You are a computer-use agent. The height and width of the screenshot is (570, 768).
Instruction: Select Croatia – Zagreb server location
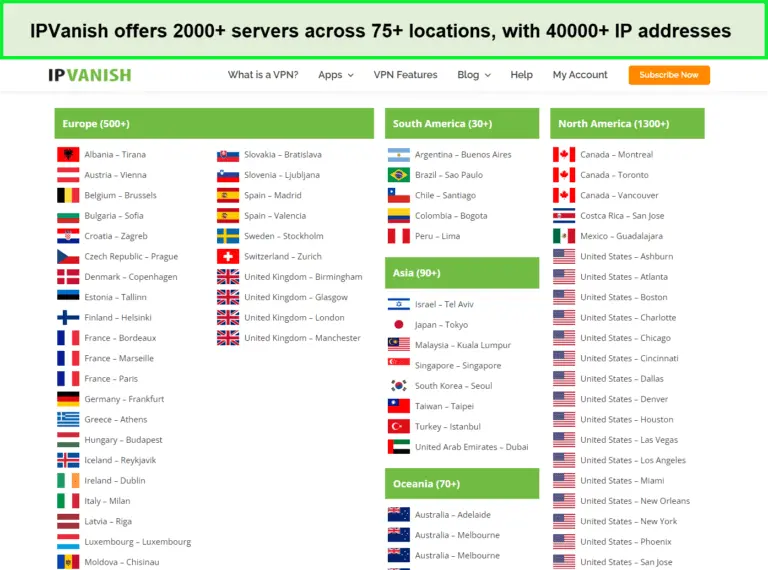(x=116, y=236)
